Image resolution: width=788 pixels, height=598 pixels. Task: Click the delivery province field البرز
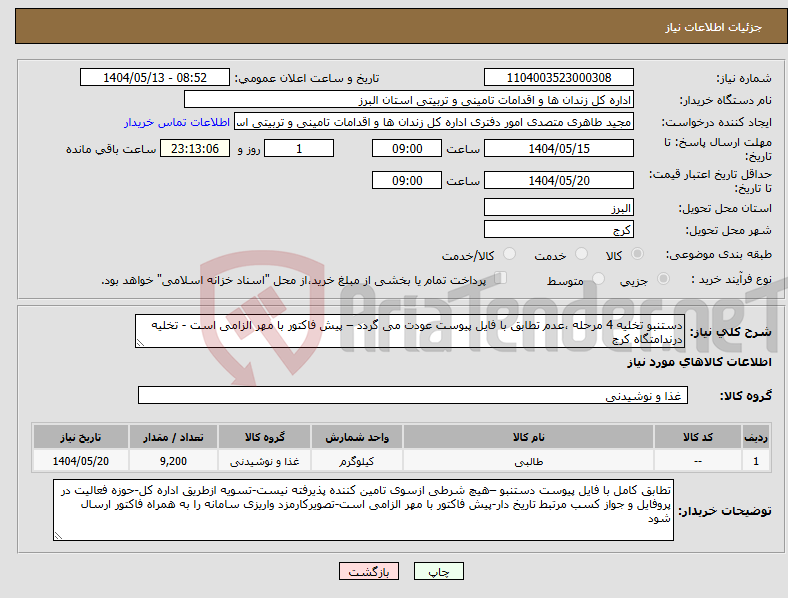[559, 208]
